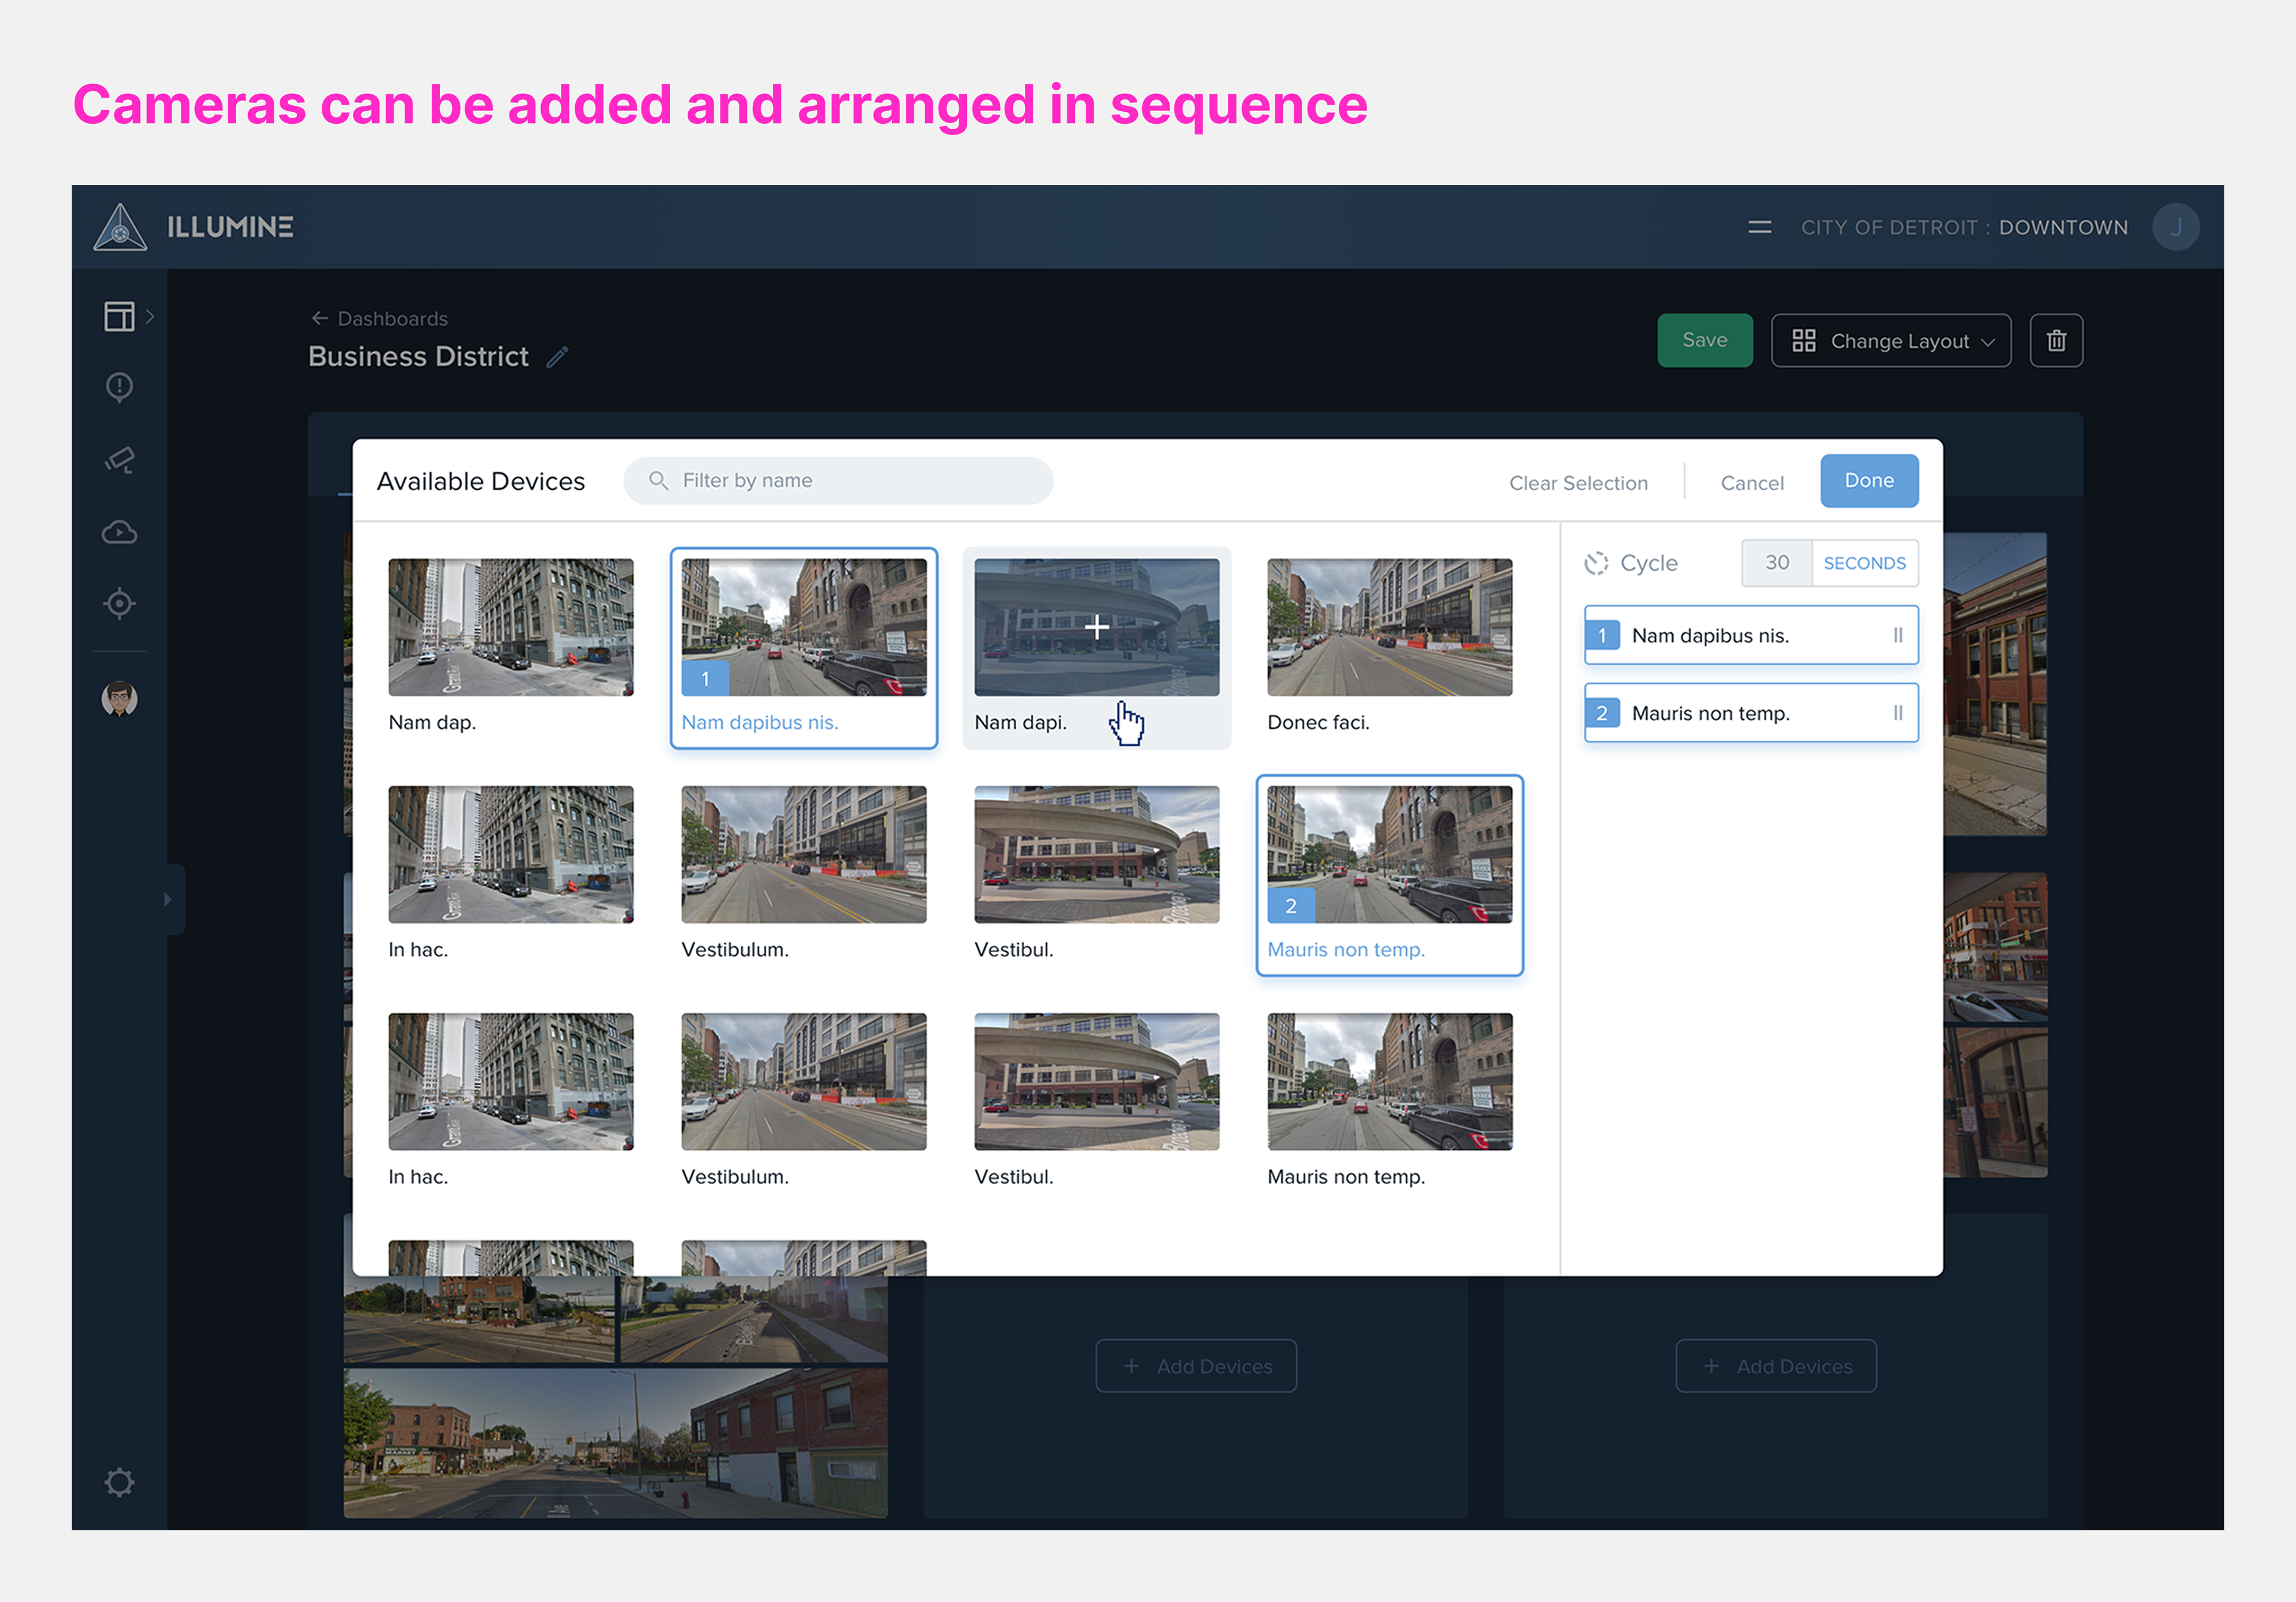Select Vestibulum. camera in second row
The height and width of the screenshot is (1602, 2296).
coord(803,854)
